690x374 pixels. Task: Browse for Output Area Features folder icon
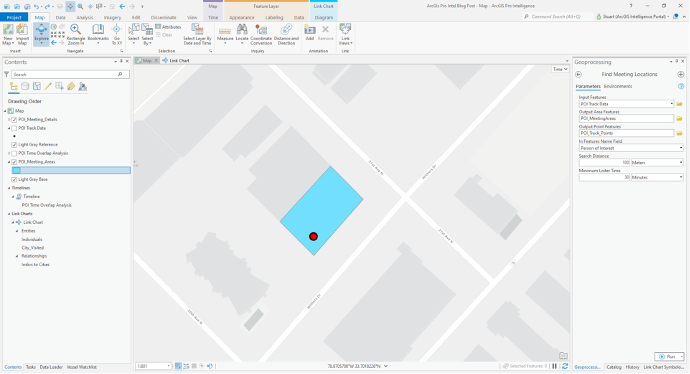679,119
